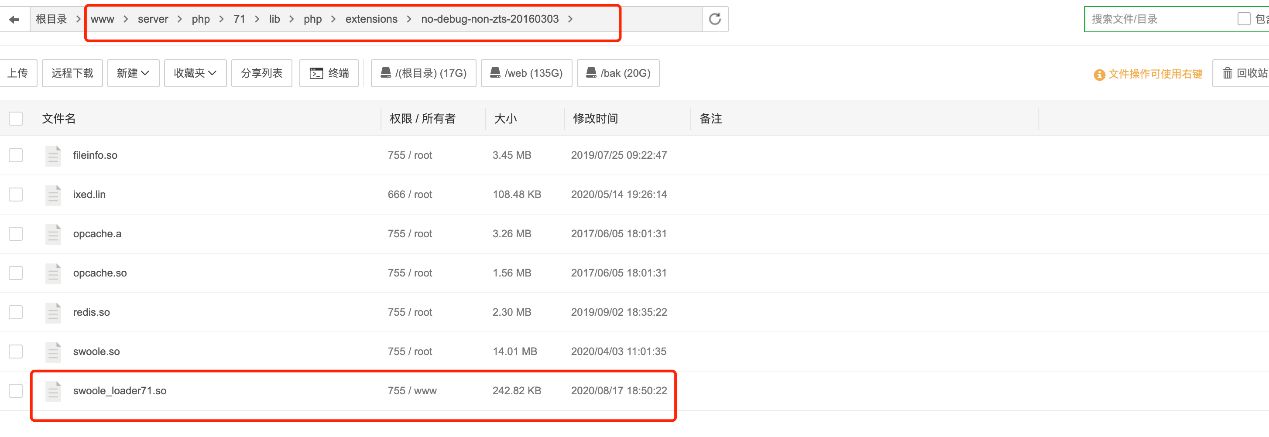Check the box for redis.so
Viewport: 1269px width, 437px height.
coord(16,312)
